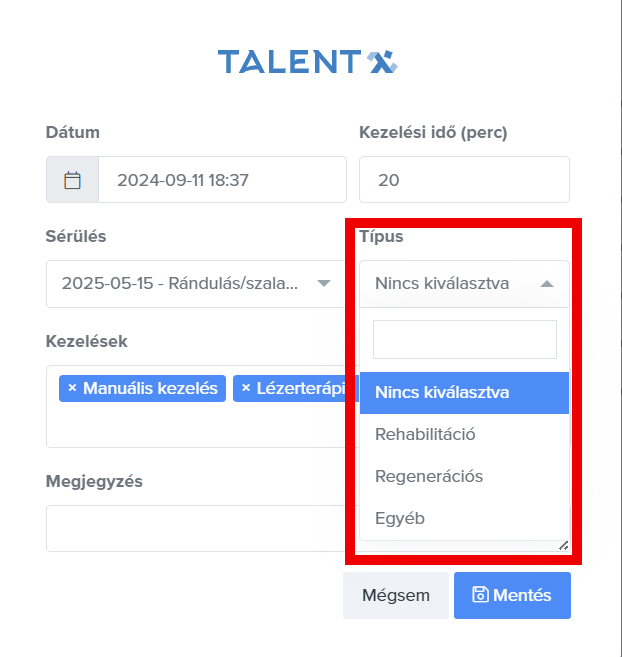Click the Lézerterápia tag label text
Viewport: 622px width, 657px height.
tap(301, 388)
